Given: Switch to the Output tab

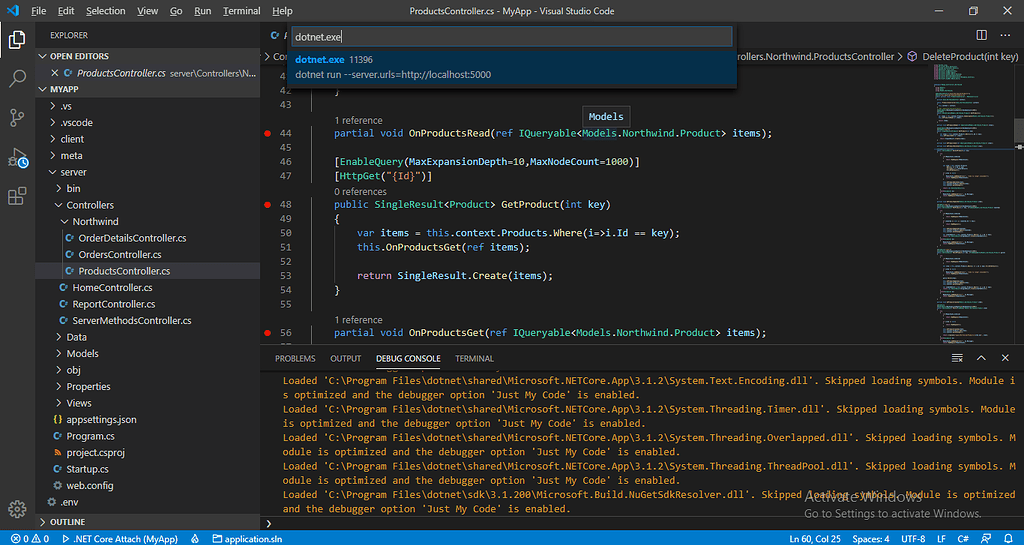Looking at the screenshot, I should 345,358.
